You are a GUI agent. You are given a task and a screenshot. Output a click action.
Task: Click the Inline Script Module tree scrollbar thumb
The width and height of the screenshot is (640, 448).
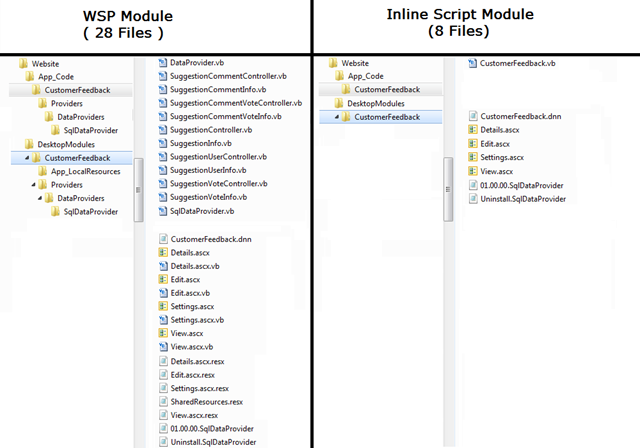coord(448,189)
